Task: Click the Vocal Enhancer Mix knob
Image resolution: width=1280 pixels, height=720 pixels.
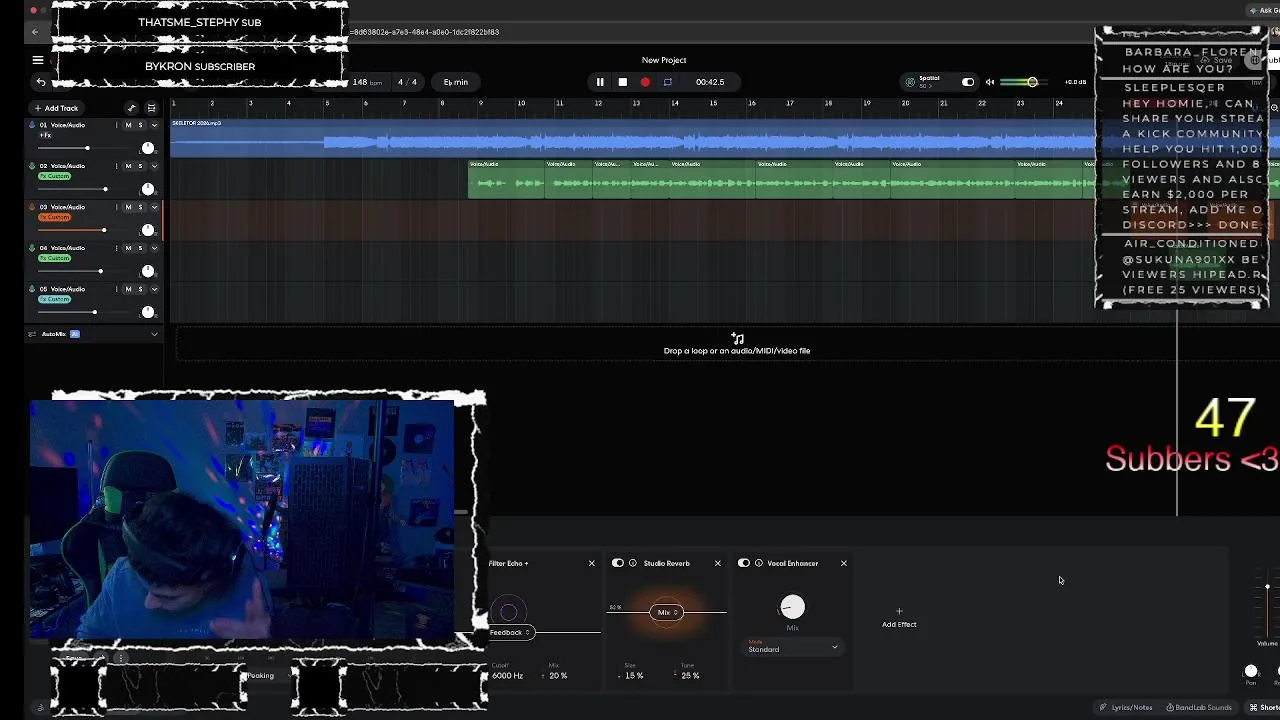Action: [792, 607]
